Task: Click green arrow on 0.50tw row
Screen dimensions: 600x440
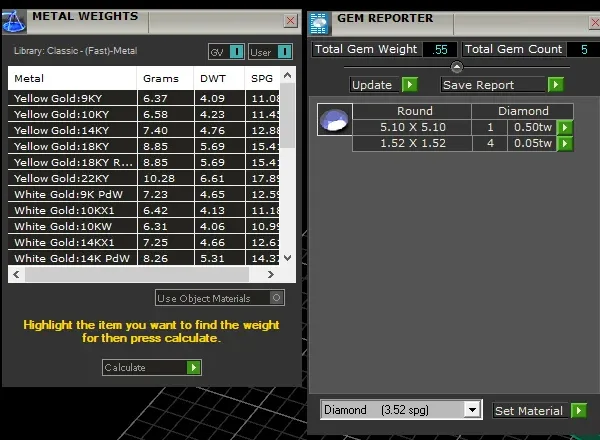Action: coord(565,127)
